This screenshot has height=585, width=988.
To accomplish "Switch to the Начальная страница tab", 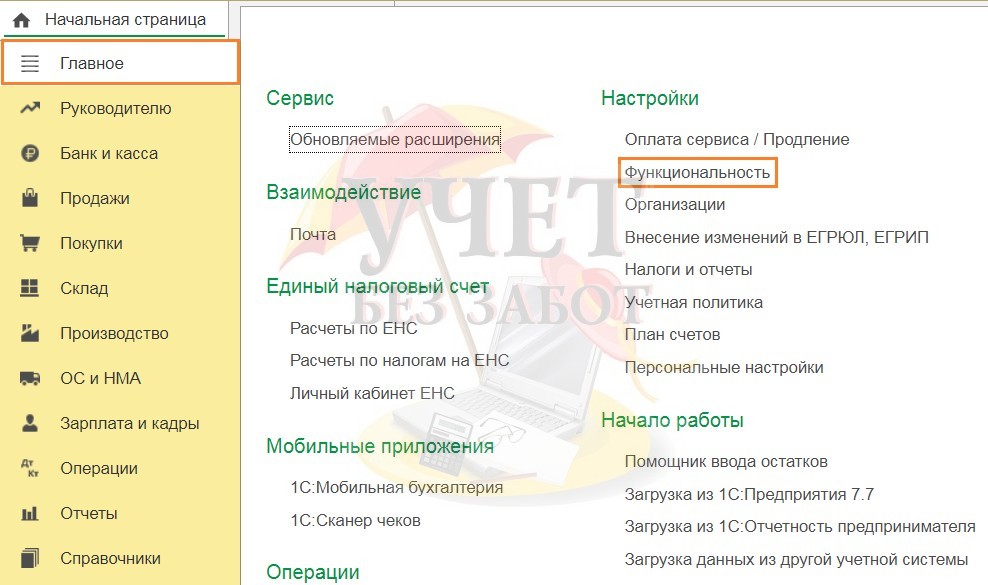I will click(x=125, y=19).
